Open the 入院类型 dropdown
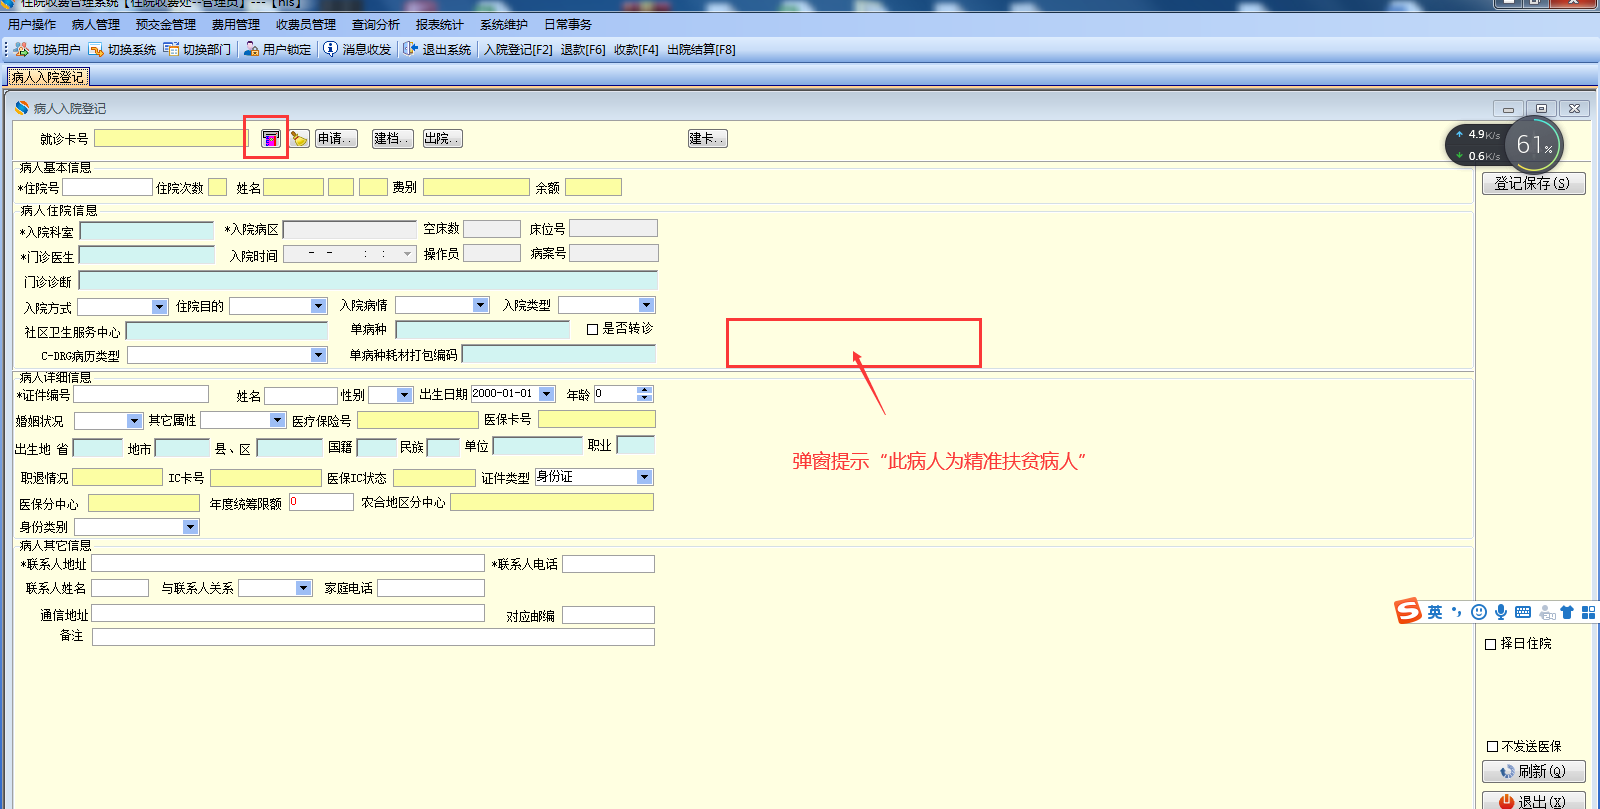Screen dimensions: 1600x809 tap(647, 305)
